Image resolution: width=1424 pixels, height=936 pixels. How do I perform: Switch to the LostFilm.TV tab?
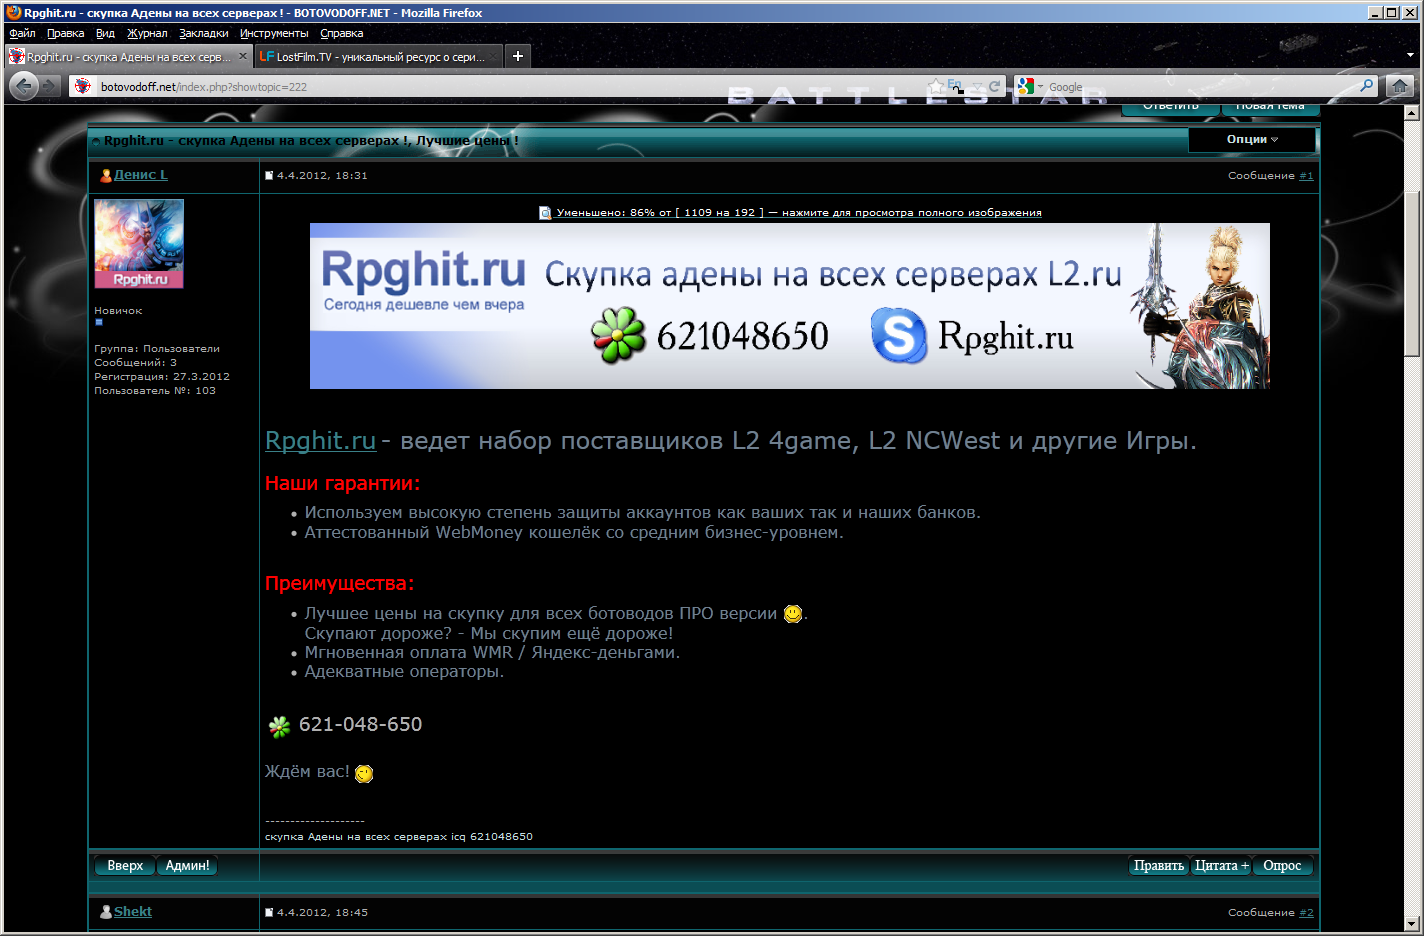[x=378, y=57]
